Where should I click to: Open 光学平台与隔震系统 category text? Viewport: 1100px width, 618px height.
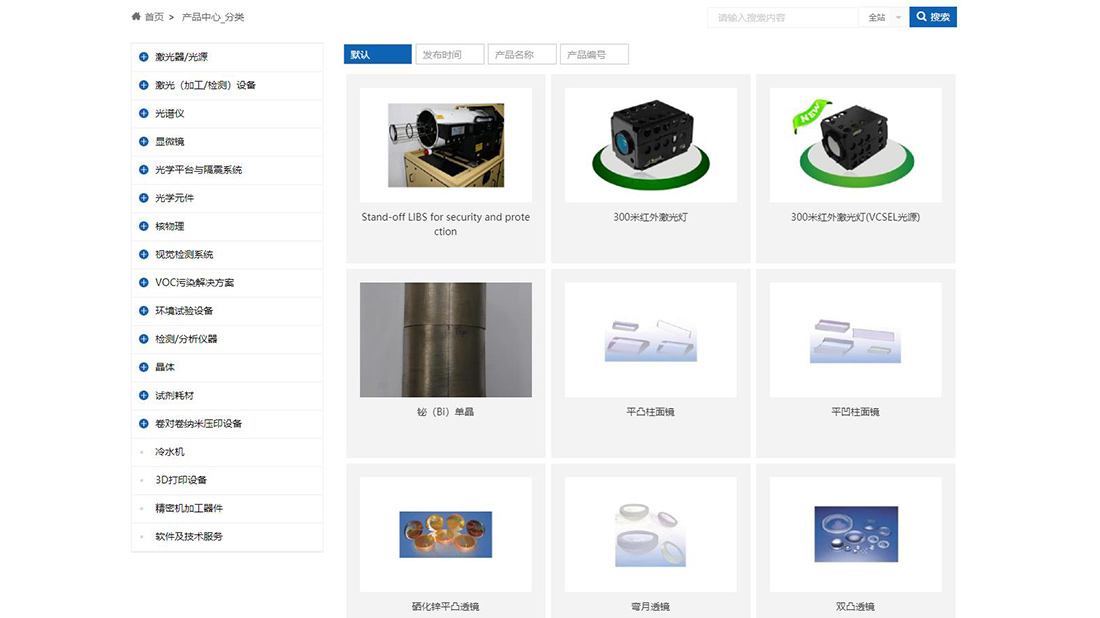[199, 170]
